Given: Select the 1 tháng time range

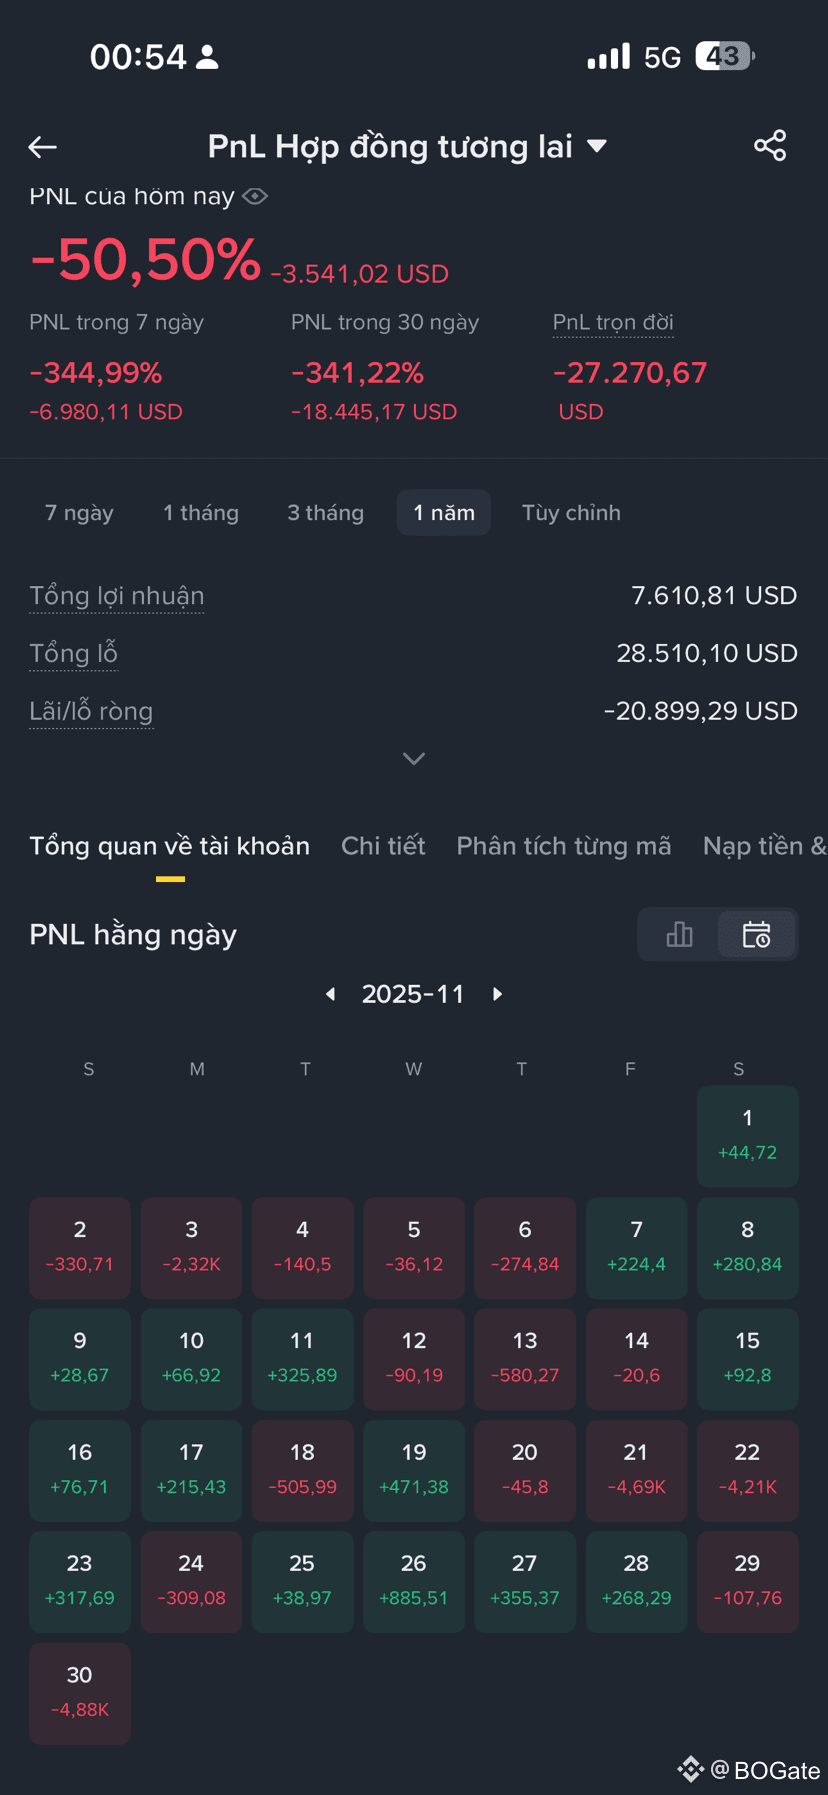Looking at the screenshot, I should point(201,513).
